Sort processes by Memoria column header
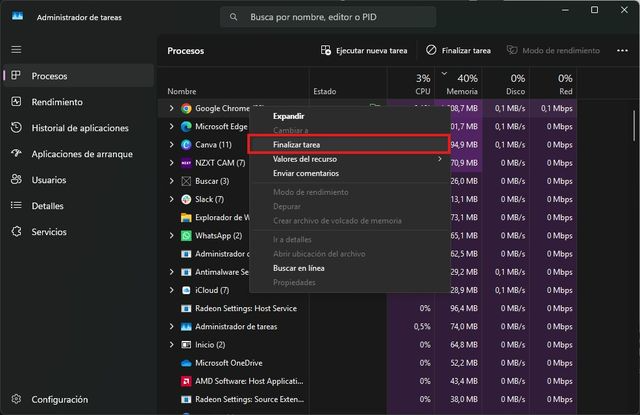This screenshot has height=415, width=640. 460,85
